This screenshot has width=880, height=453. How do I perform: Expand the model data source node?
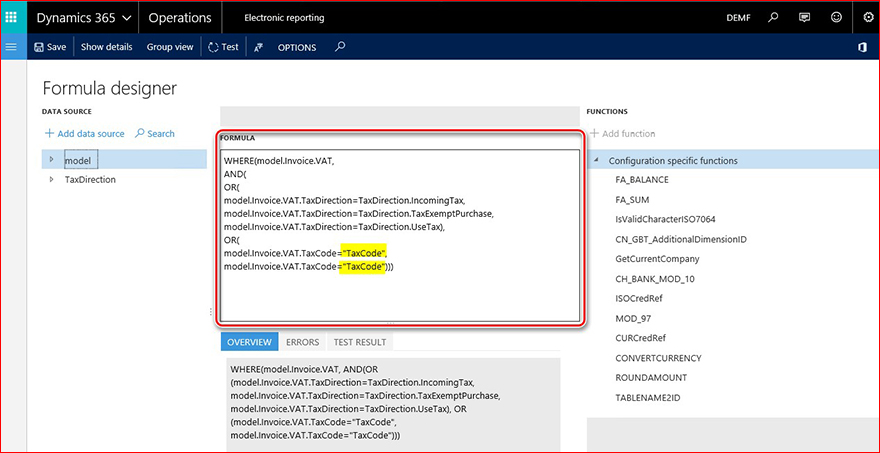click(51, 159)
